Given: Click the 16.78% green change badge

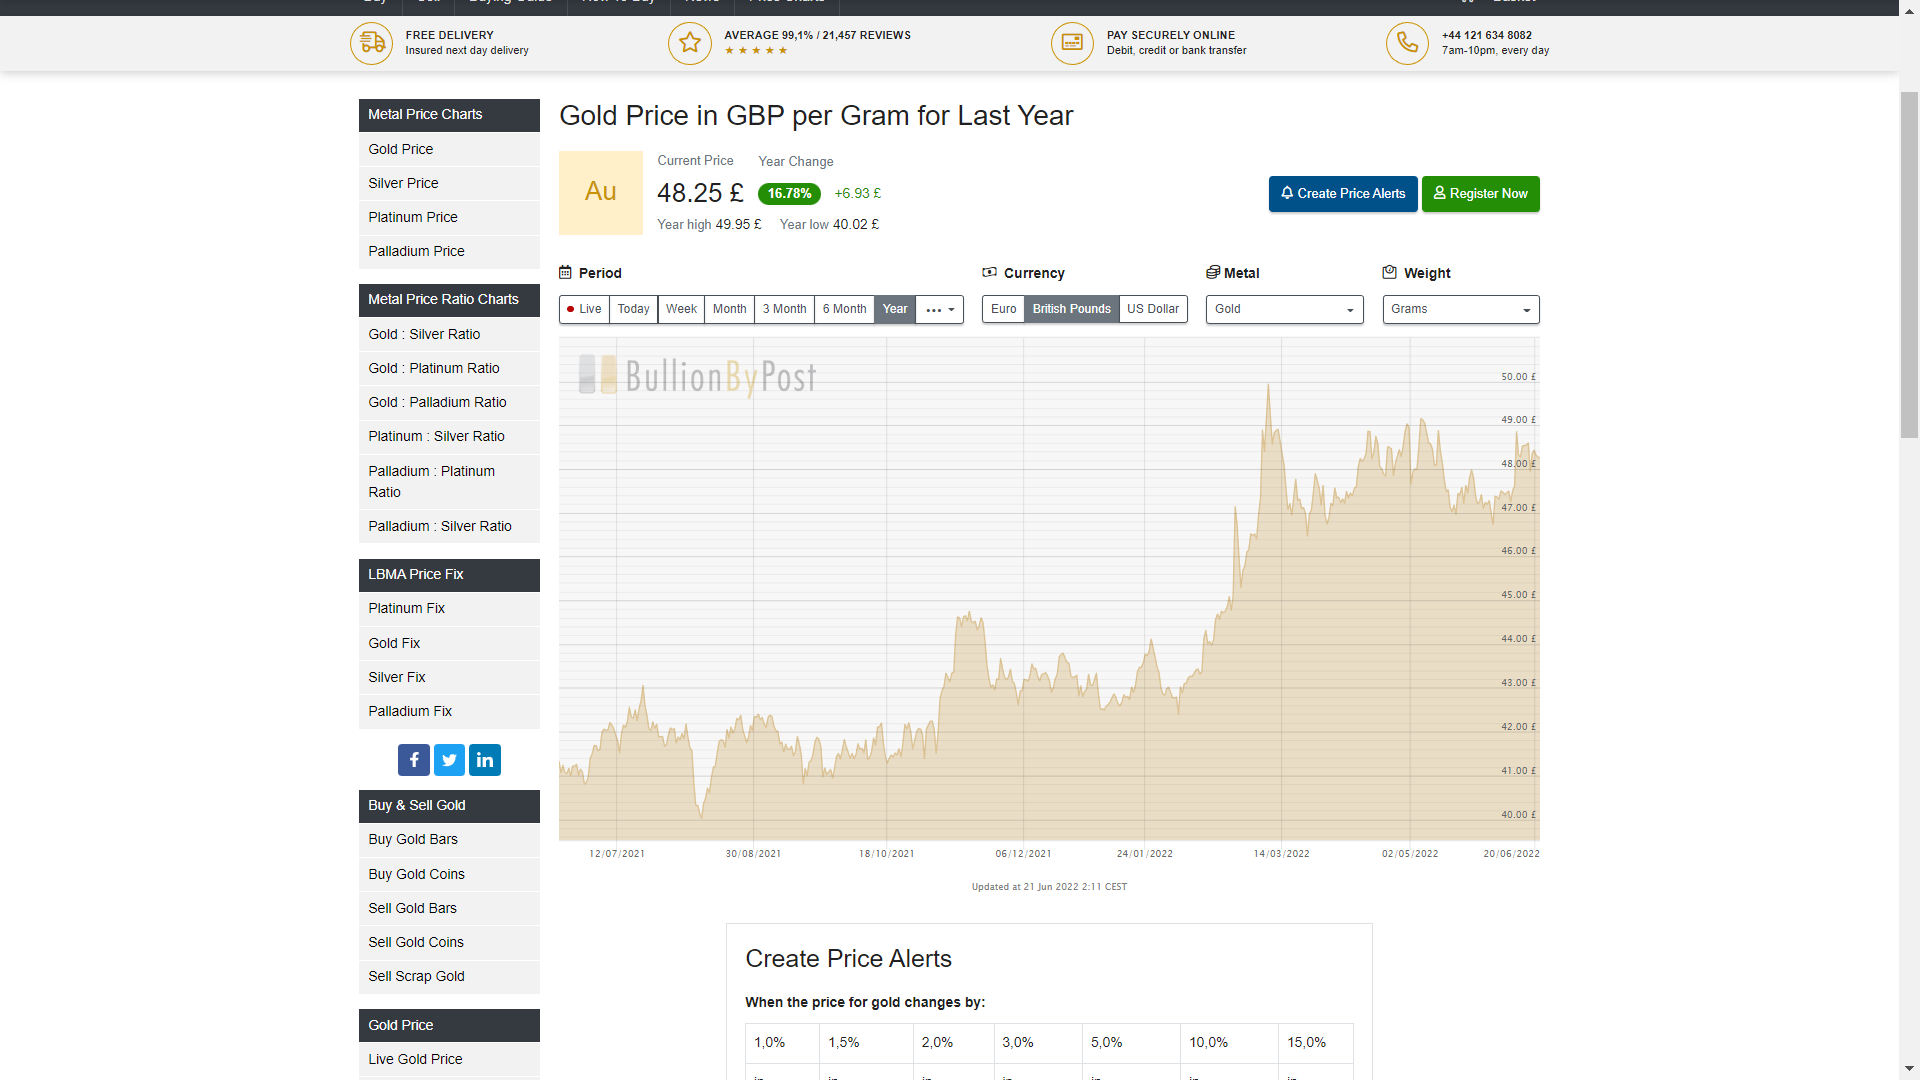Looking at the screenshot, I should tap(789, 194).
